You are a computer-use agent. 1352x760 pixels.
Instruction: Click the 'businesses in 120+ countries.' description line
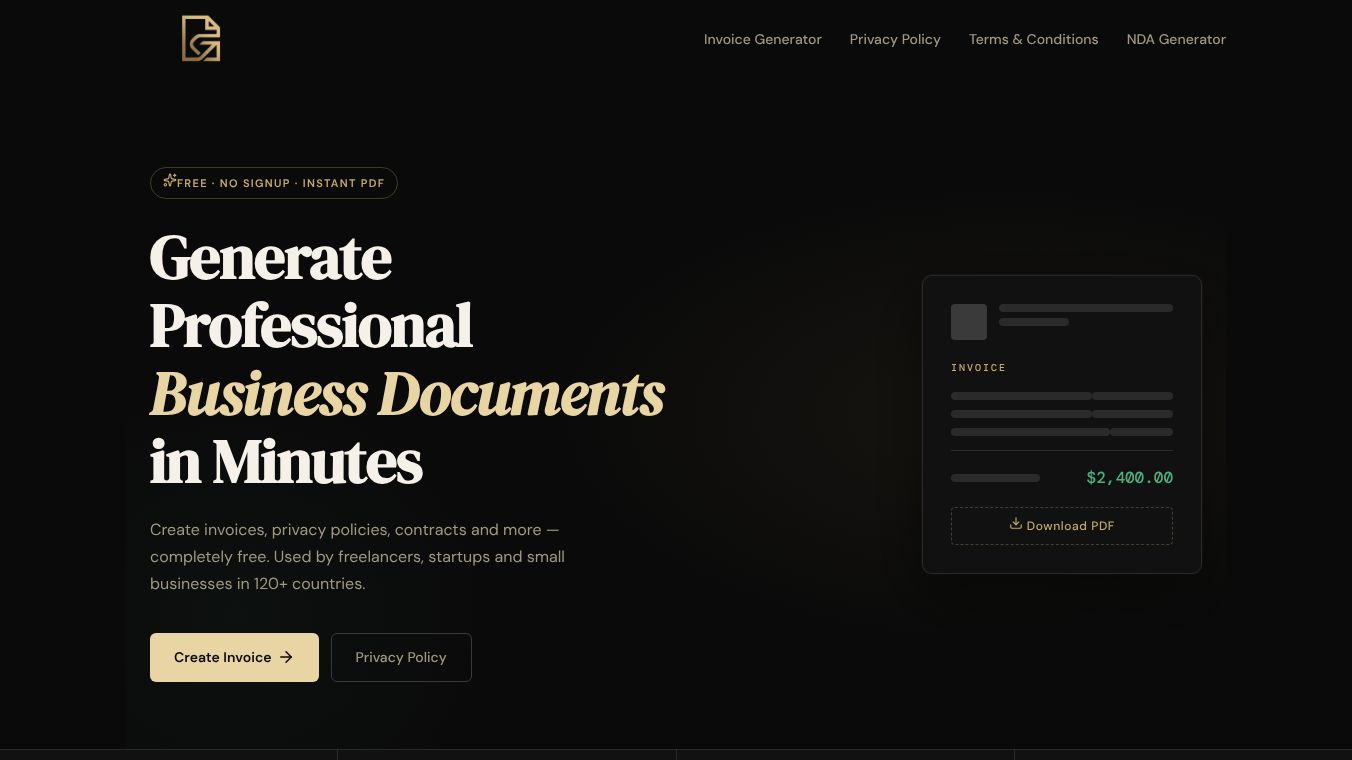point(258,584)
